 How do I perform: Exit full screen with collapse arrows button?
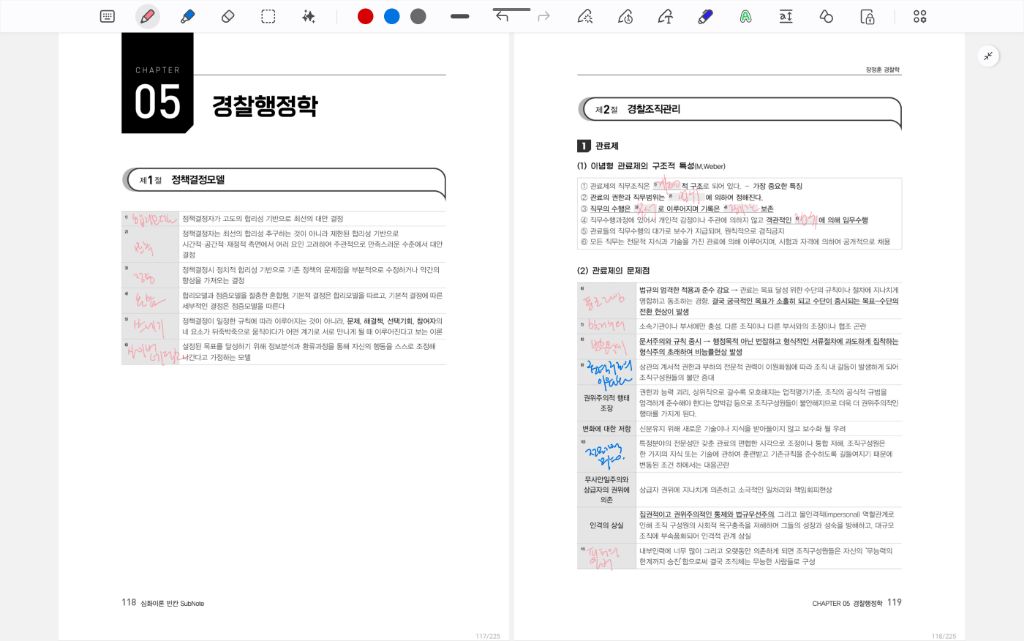tap(988, 55)
